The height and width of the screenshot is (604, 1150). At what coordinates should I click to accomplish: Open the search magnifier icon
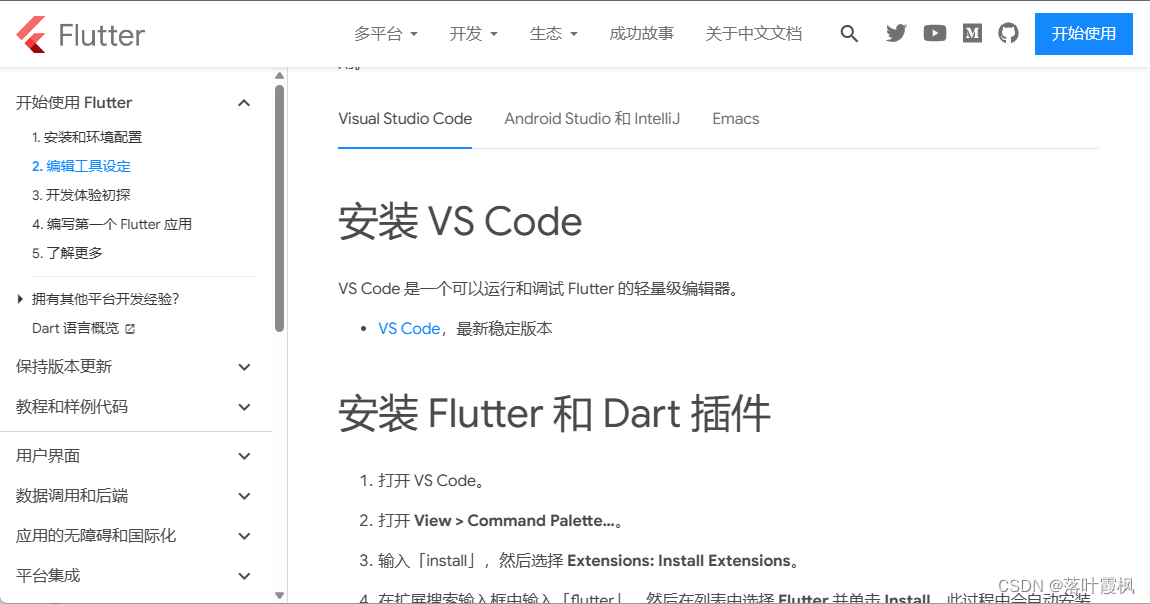[849, 34]
